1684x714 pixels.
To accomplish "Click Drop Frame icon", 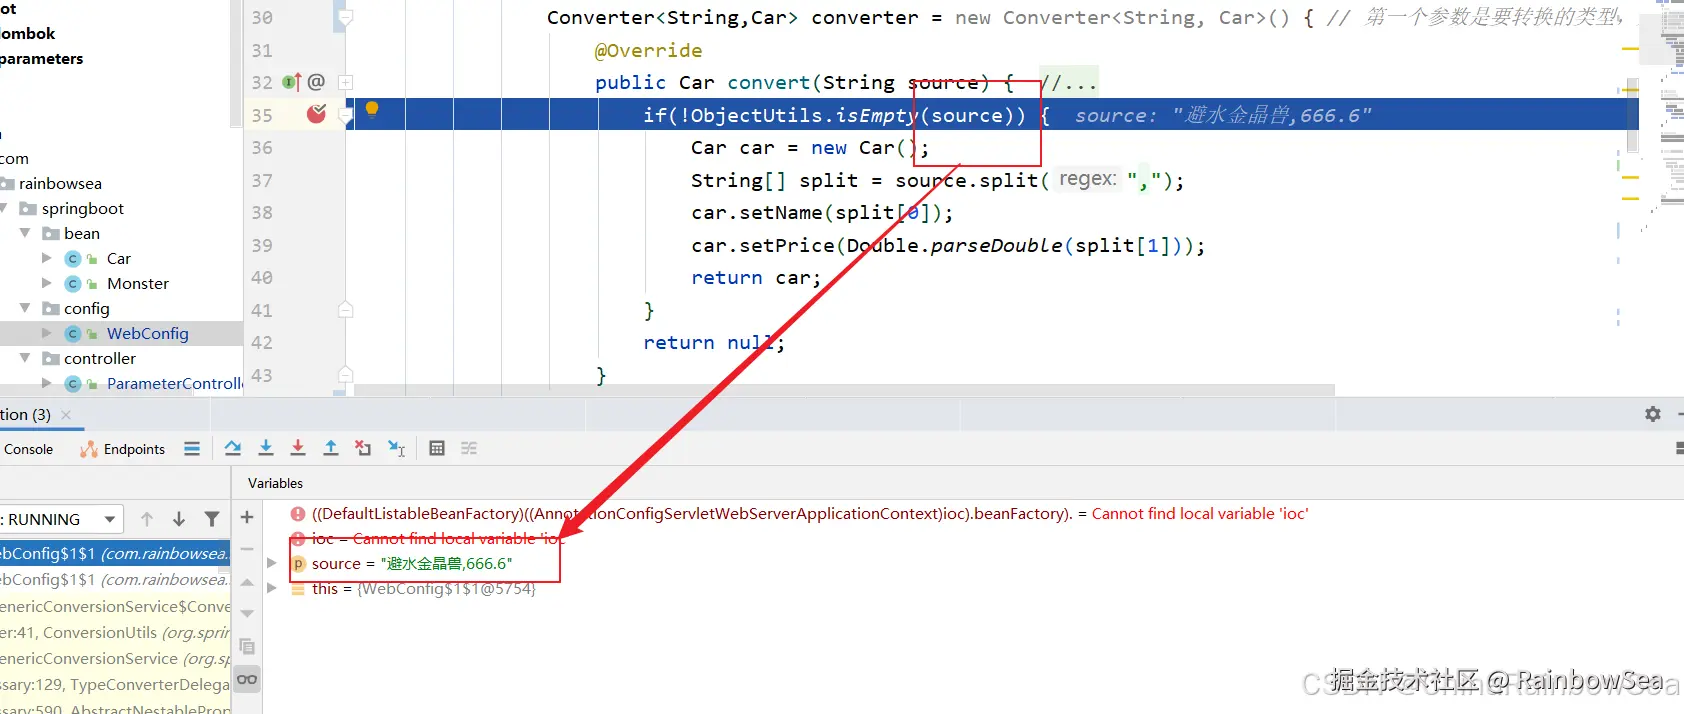I will (x=363, y=448).
